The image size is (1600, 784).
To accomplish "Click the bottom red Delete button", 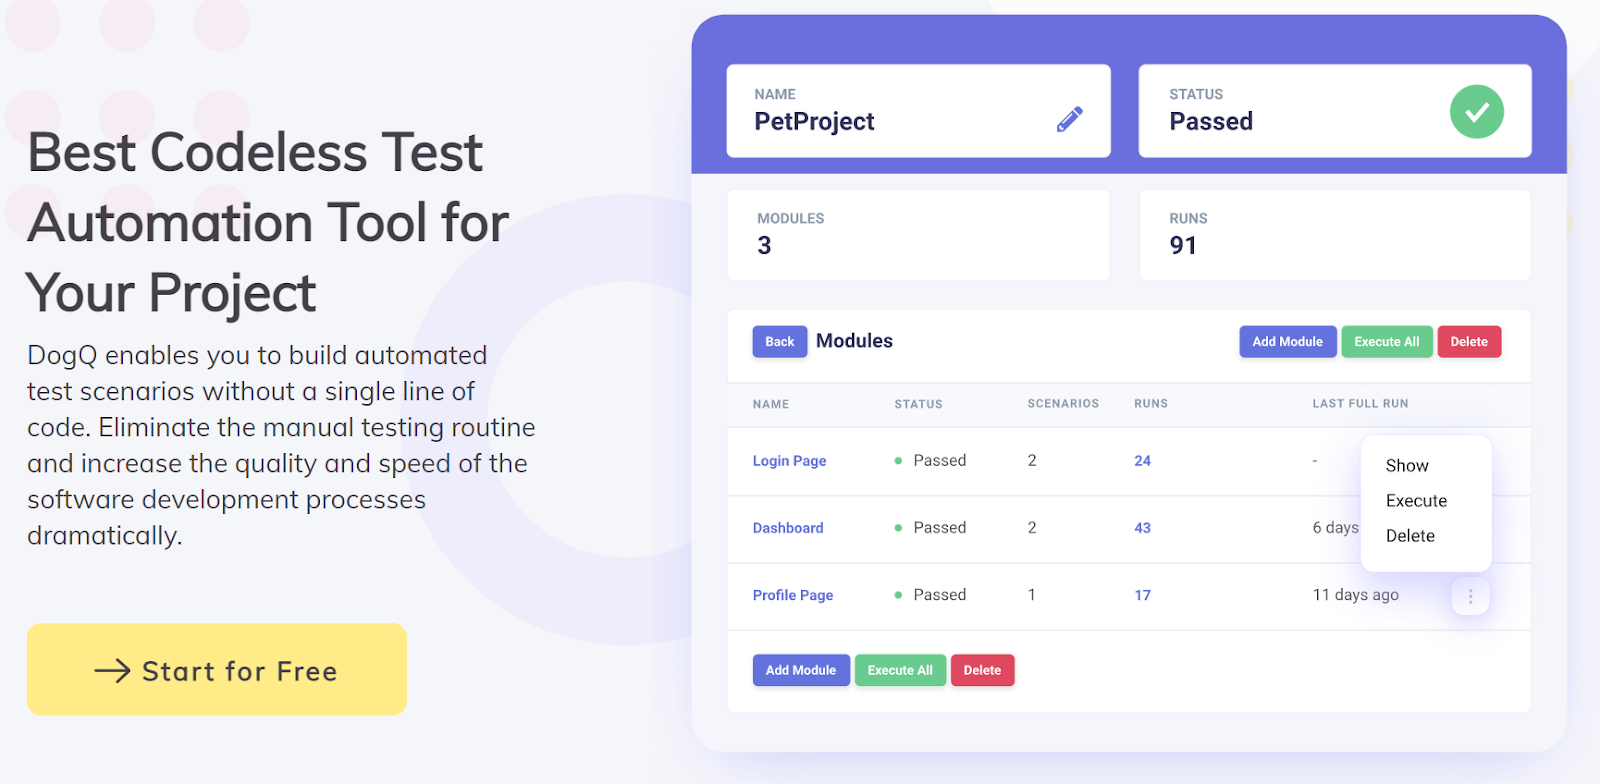I will coord(982,670).
